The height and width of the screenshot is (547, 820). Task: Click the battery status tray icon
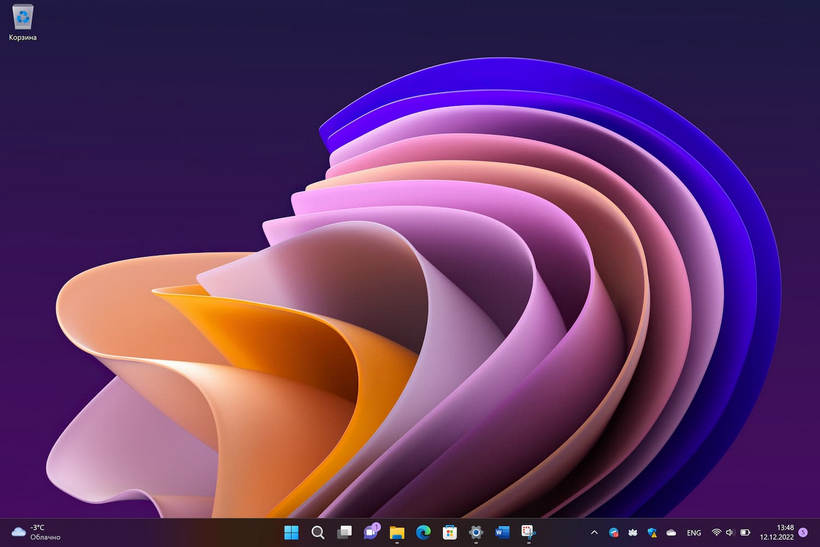tap(745, 532)
